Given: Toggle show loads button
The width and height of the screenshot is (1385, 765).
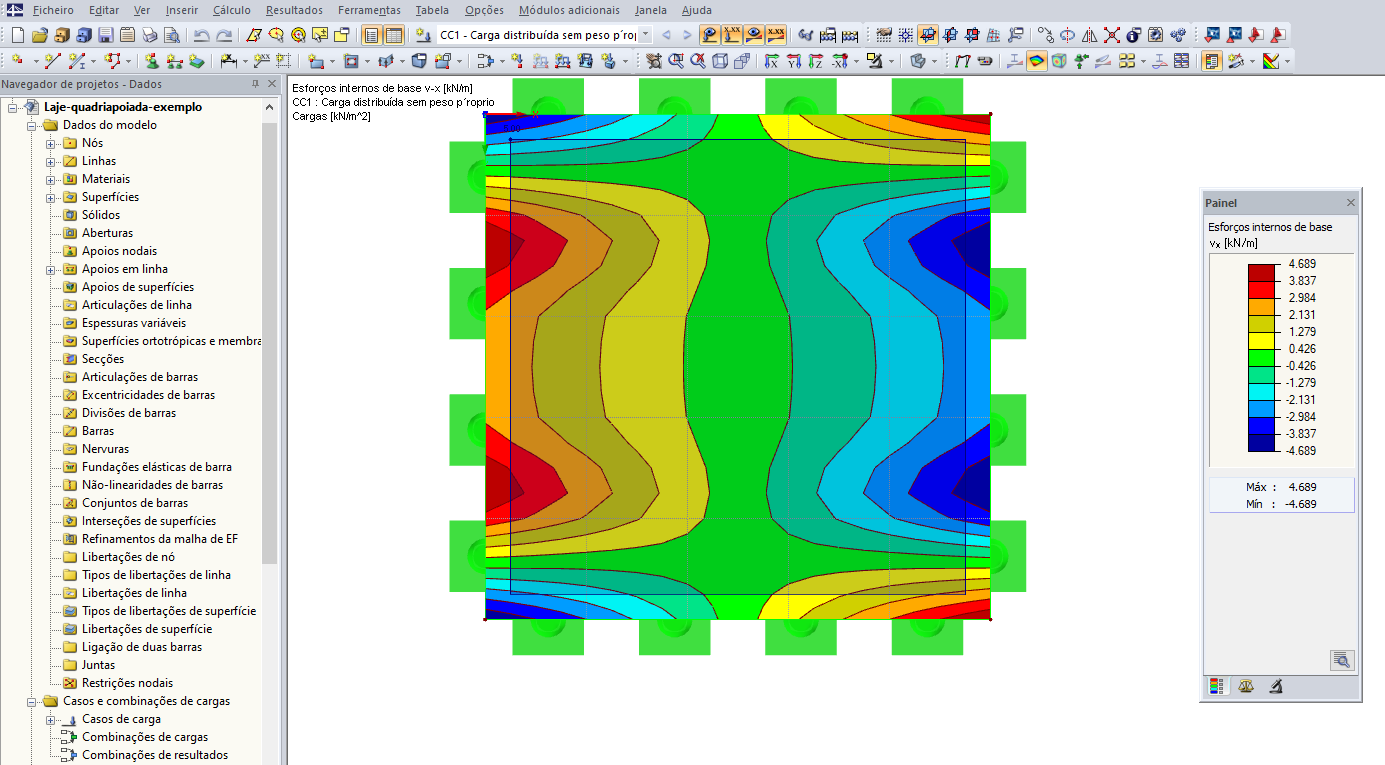Looking at the screenshot, I should 709,35.
